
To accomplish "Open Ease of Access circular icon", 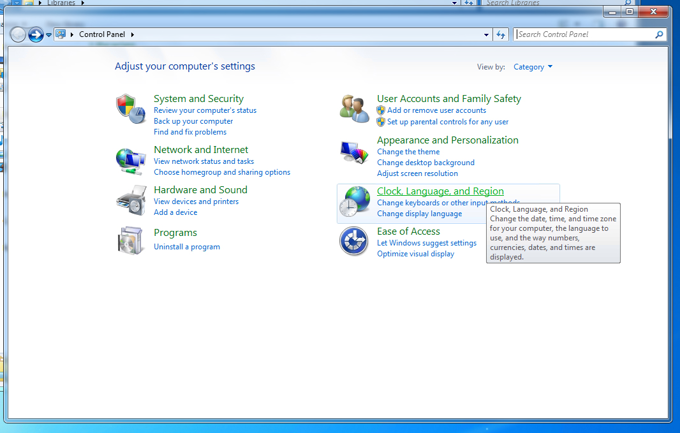I will (x=354, y=241).
